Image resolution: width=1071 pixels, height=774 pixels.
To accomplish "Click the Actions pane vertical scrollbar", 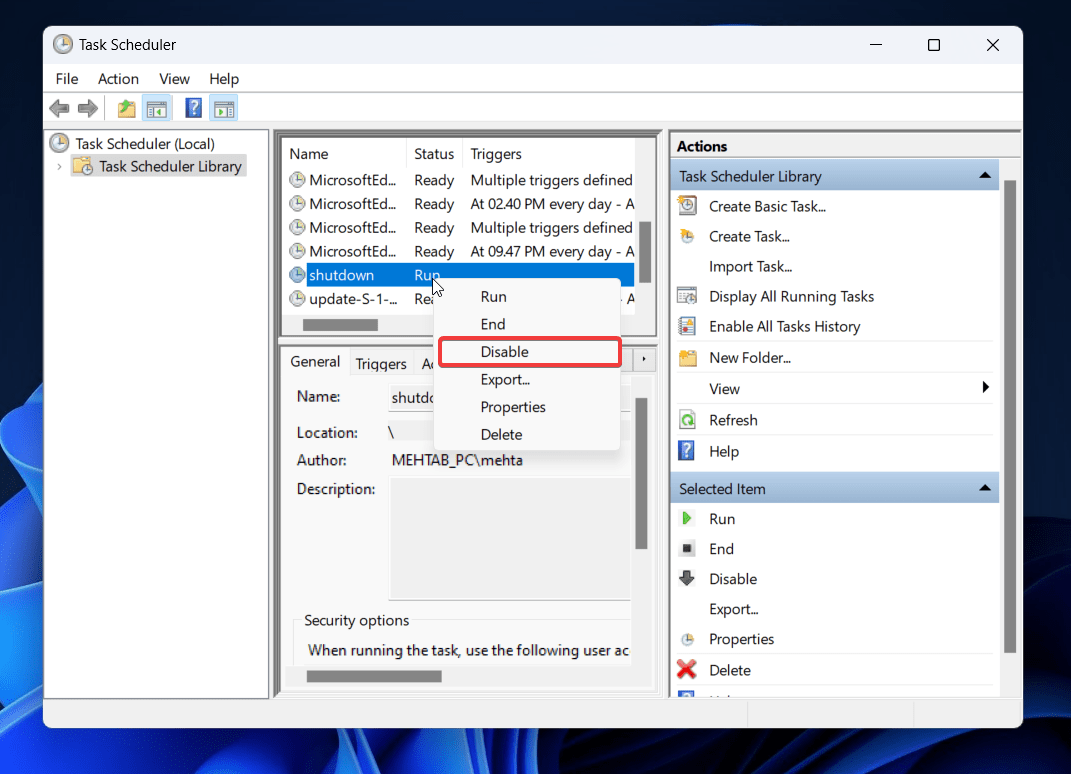I will pos(1010,417).
